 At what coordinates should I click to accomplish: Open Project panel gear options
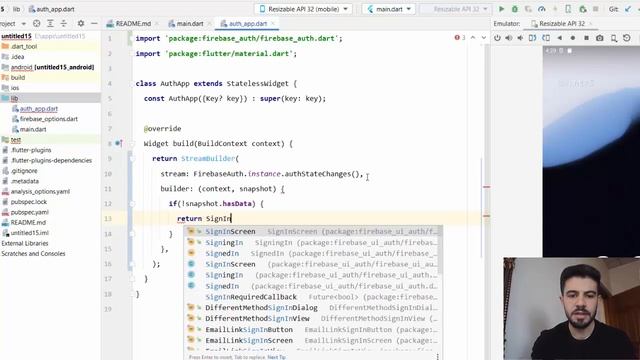point(81,24)
